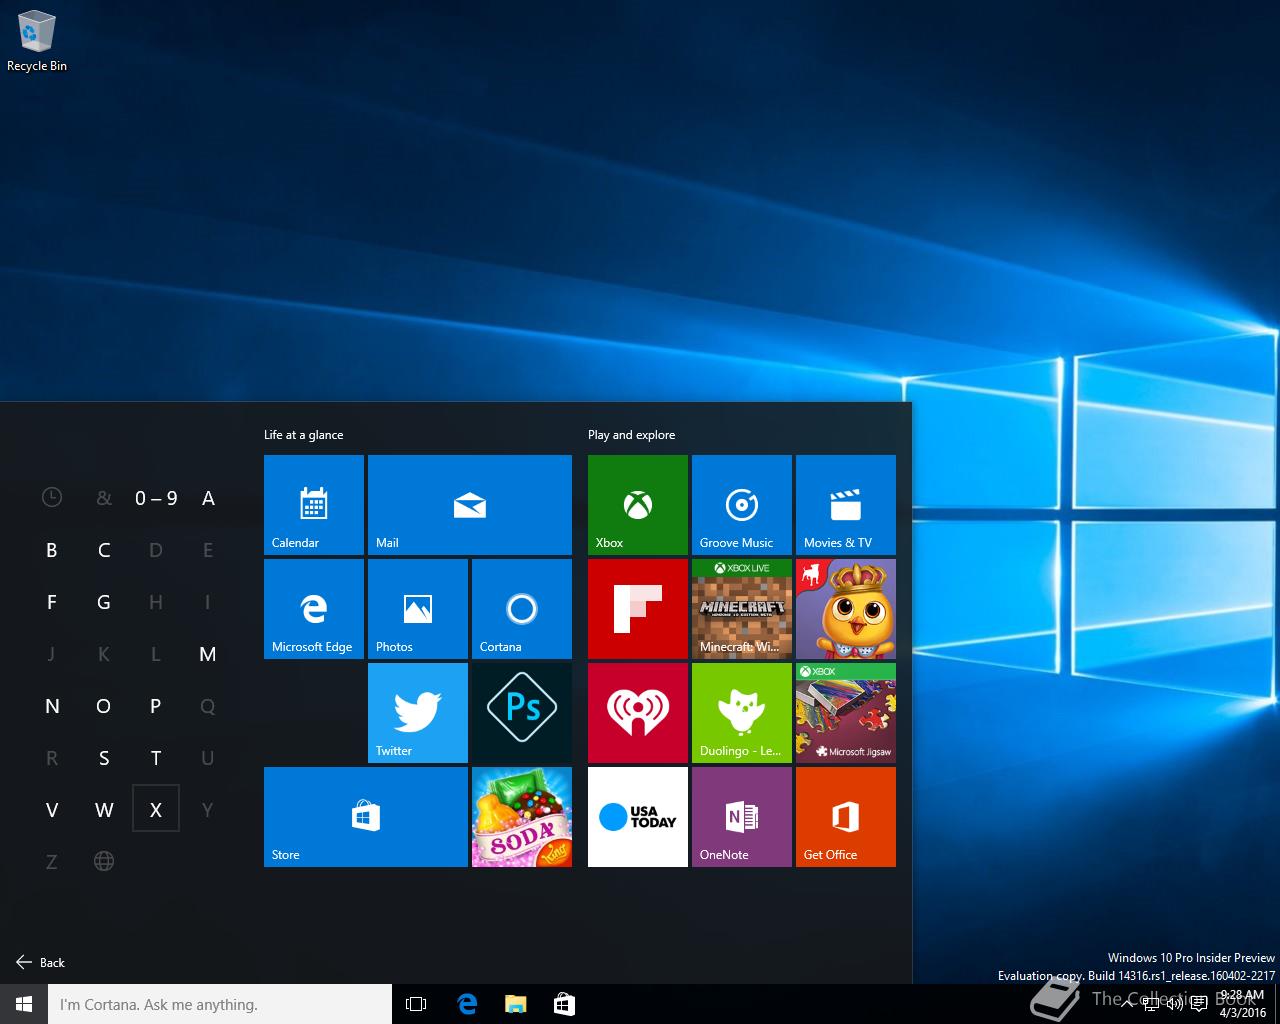Select the Recycle Bin desktop icon
Viewport: 1280px width, 1024px height.
pos(37,41)
